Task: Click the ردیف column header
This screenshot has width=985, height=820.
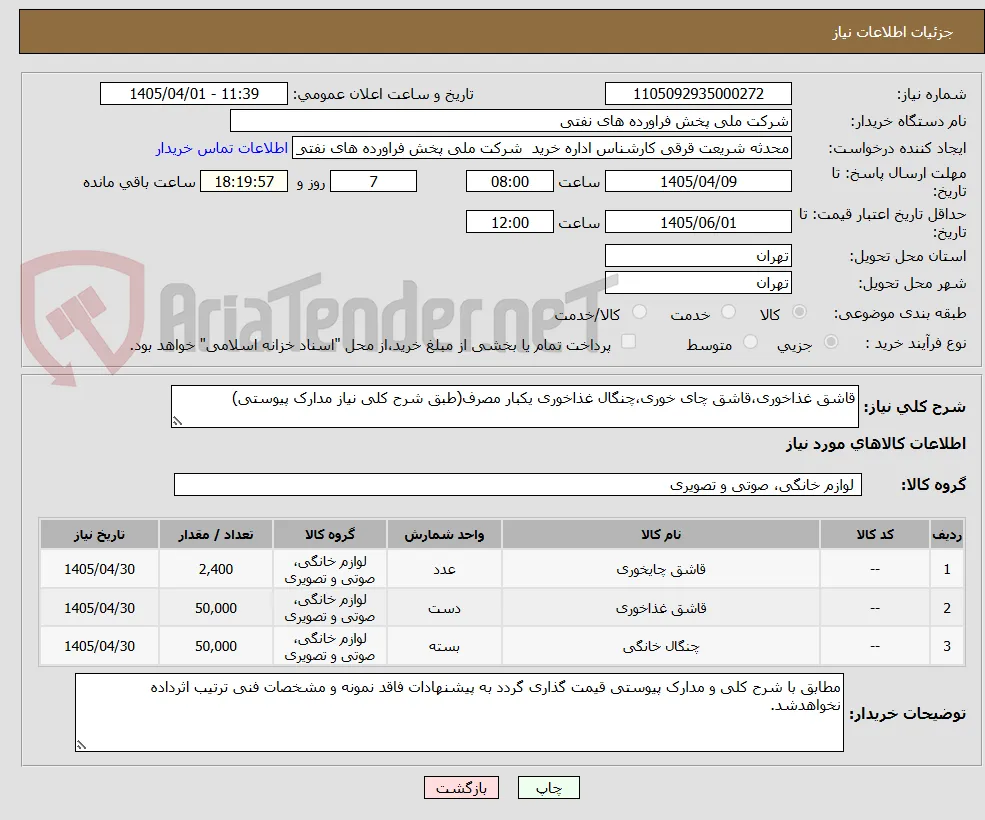Action: tap(947, 534)
